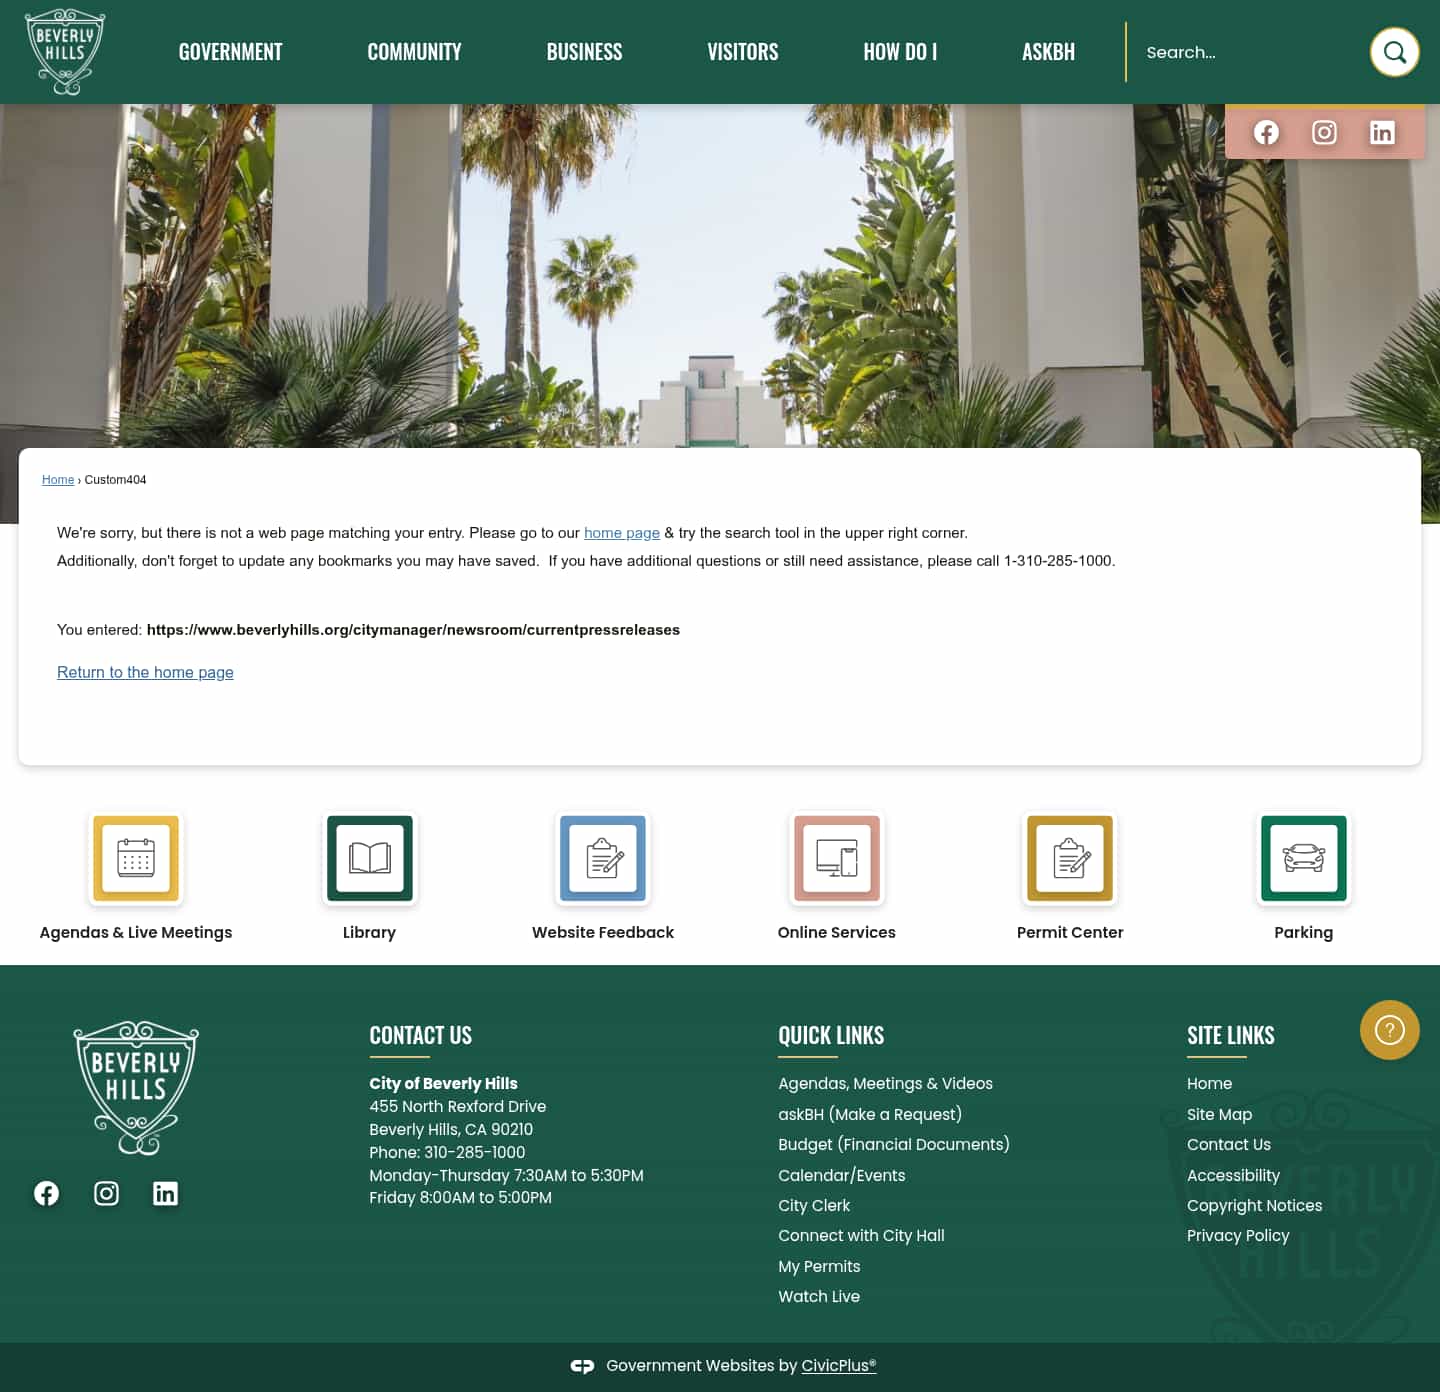Select the Agendas & Live Meetings calendar icon
This screenshot has width=1440, height=1392.
tap(136, 858)
